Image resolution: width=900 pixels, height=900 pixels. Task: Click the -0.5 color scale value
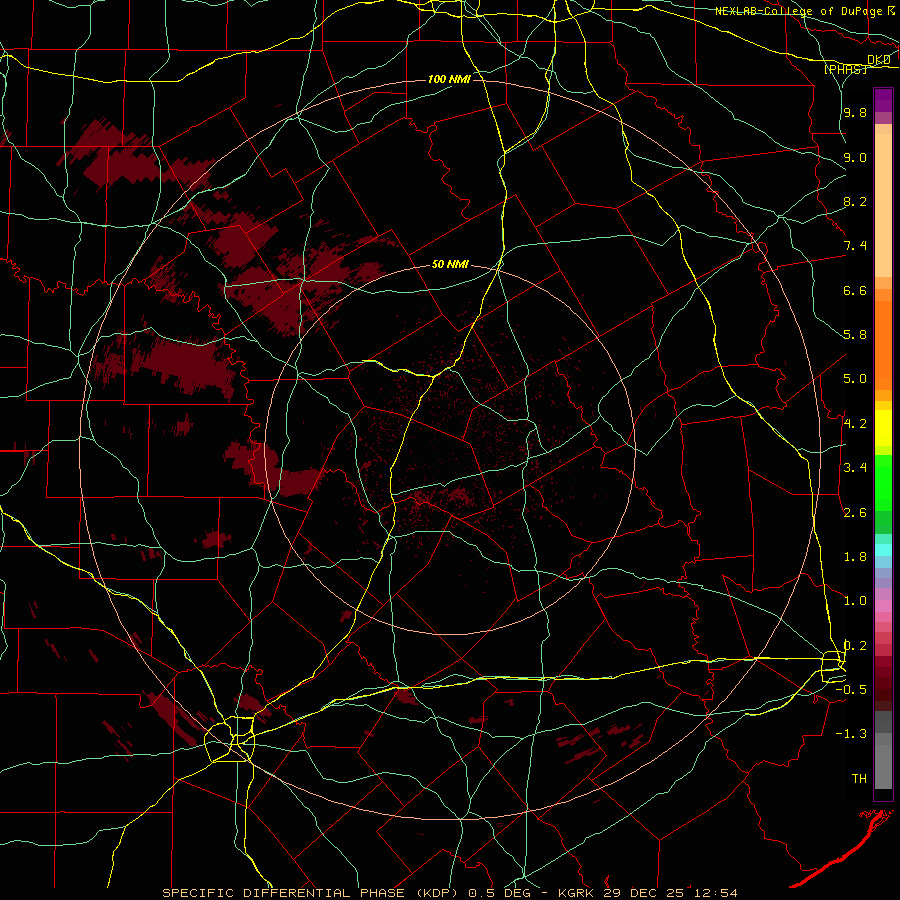point(851,690)
